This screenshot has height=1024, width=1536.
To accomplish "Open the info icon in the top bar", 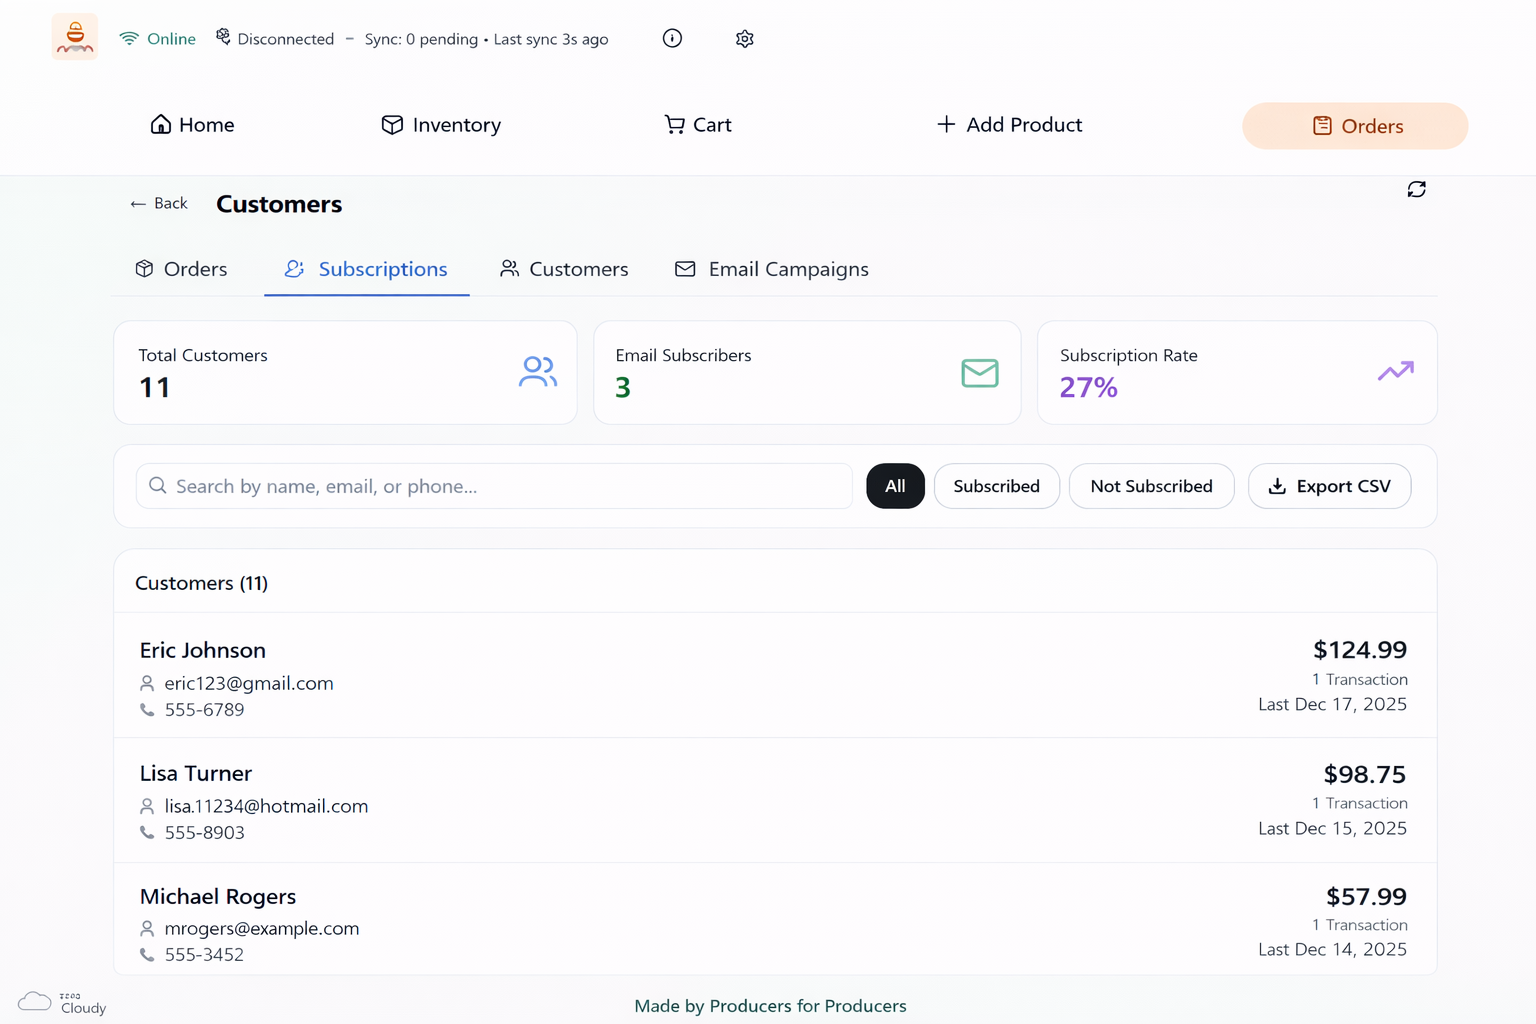I will [671, 38].
